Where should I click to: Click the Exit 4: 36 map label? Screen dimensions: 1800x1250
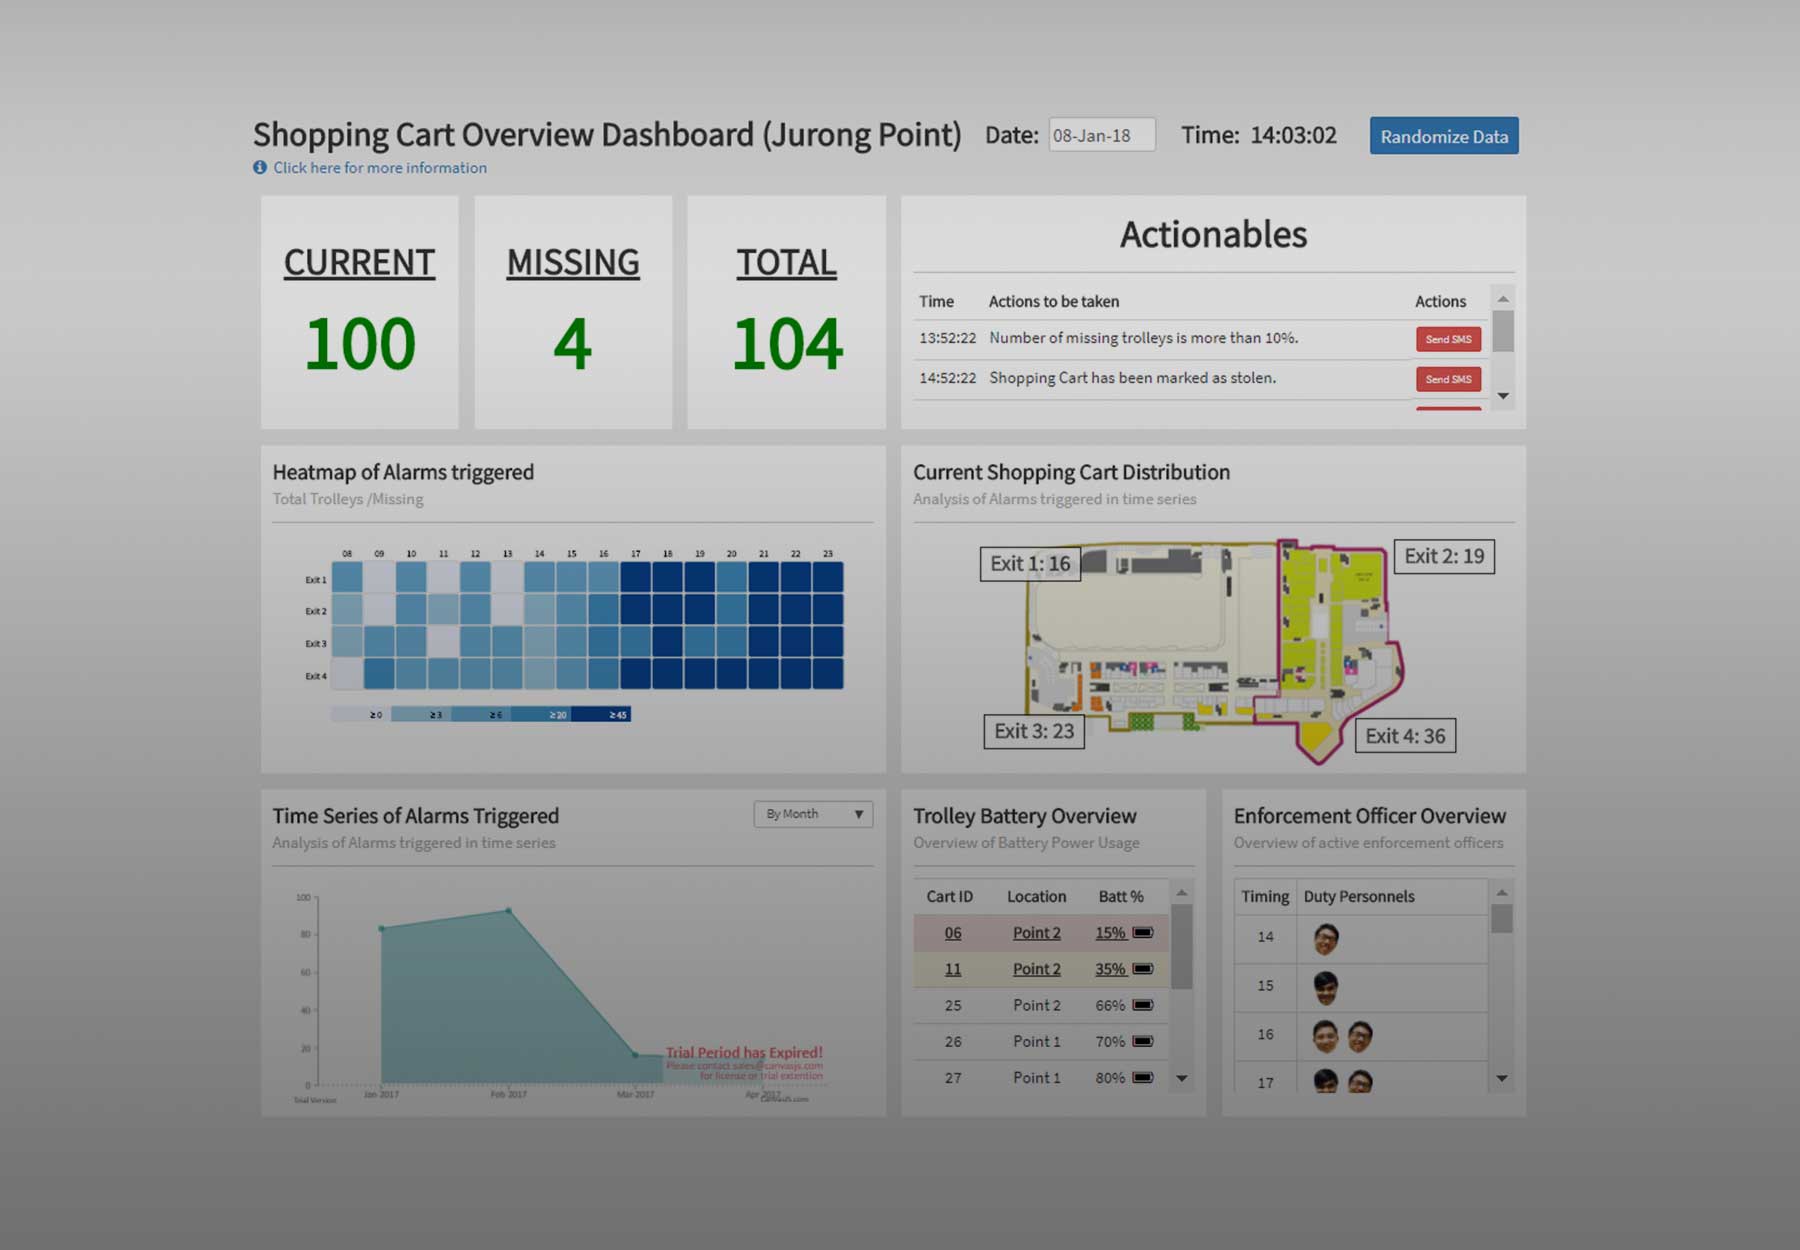click(1405, 736)
